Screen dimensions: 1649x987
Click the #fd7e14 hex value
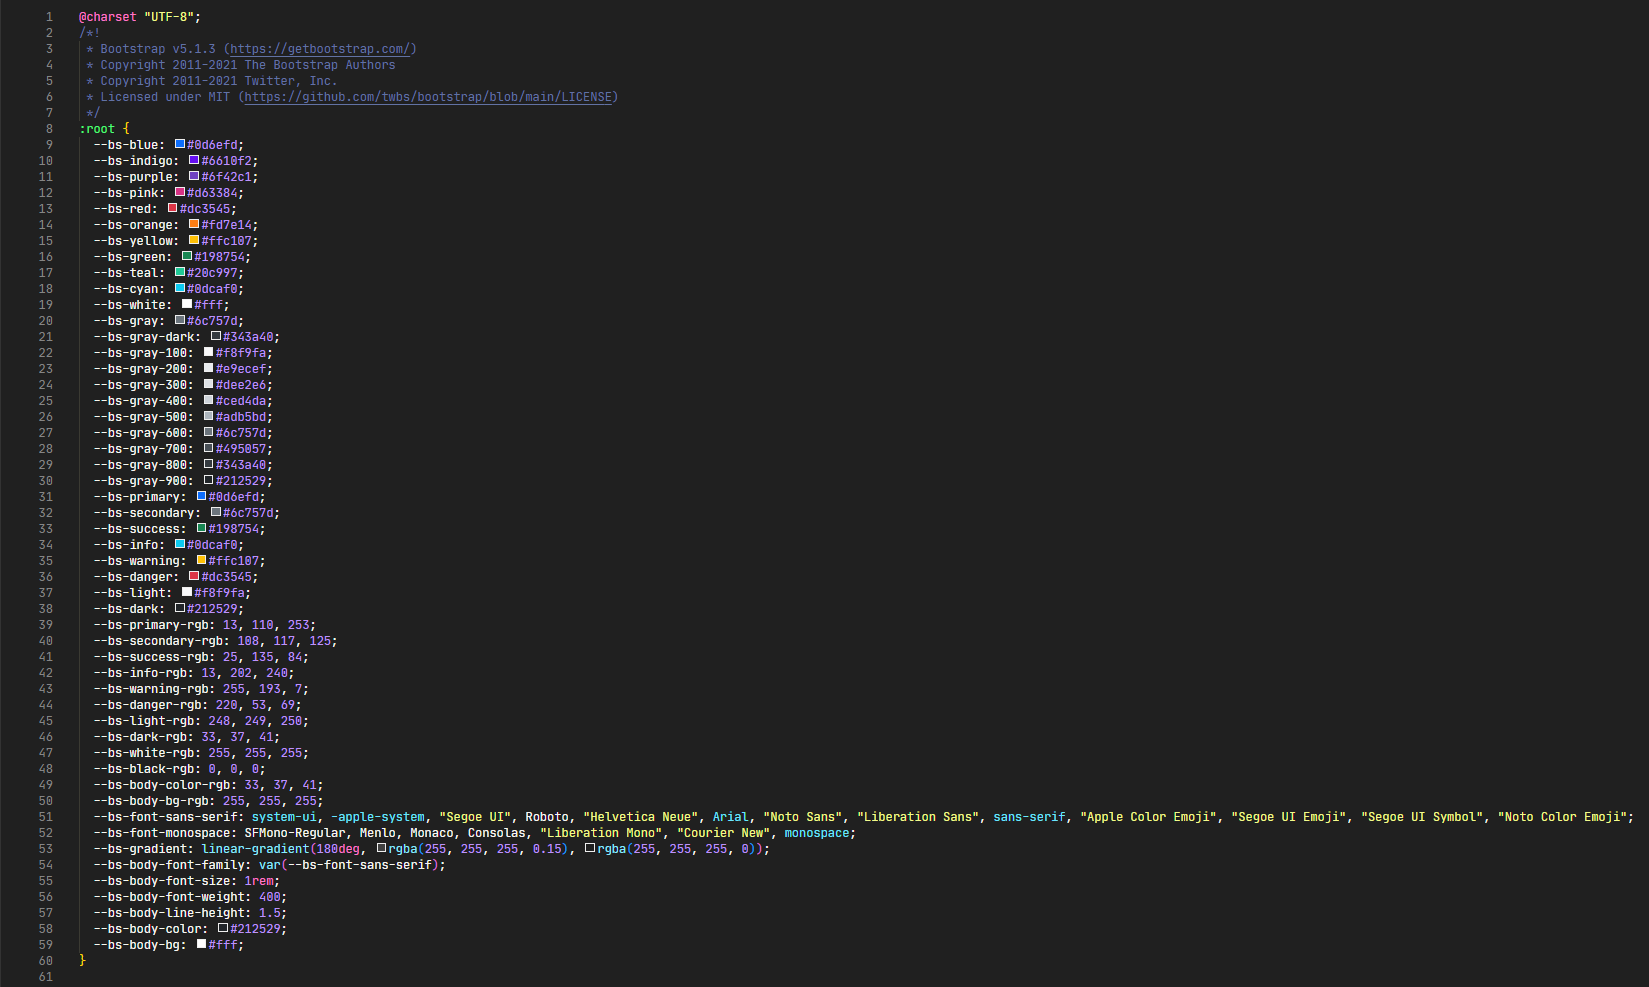point(226,225)
